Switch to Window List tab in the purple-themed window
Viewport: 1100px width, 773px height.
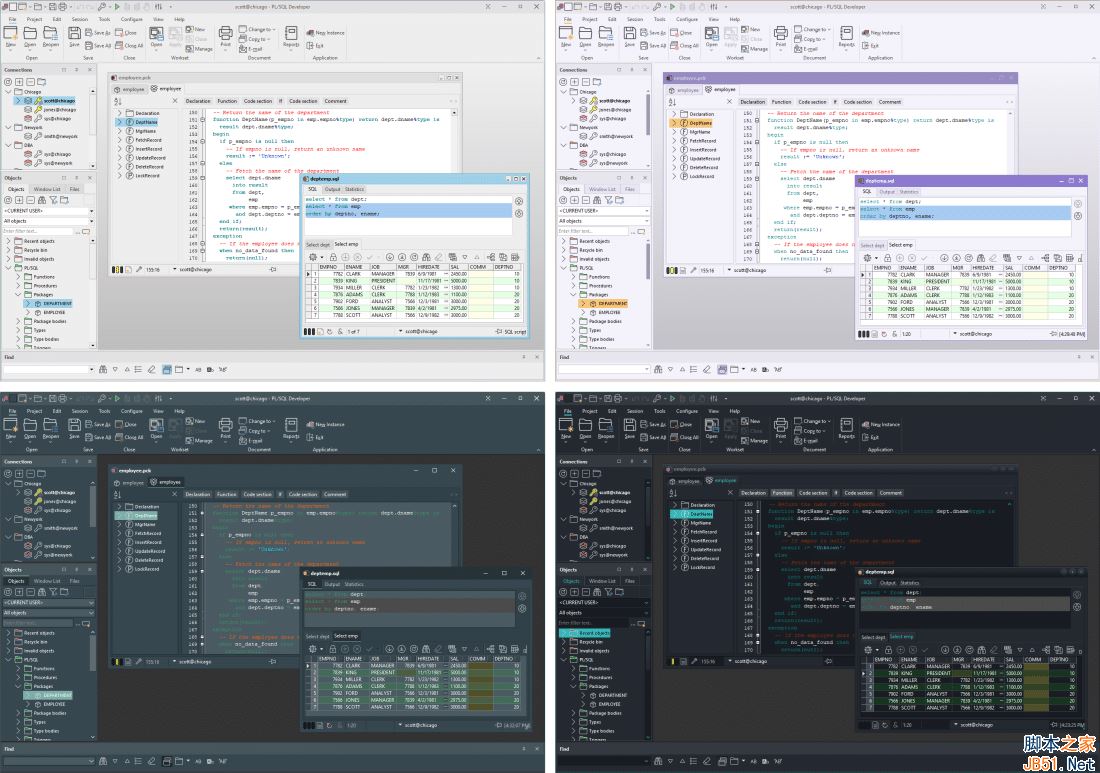(x=602, y=189)
